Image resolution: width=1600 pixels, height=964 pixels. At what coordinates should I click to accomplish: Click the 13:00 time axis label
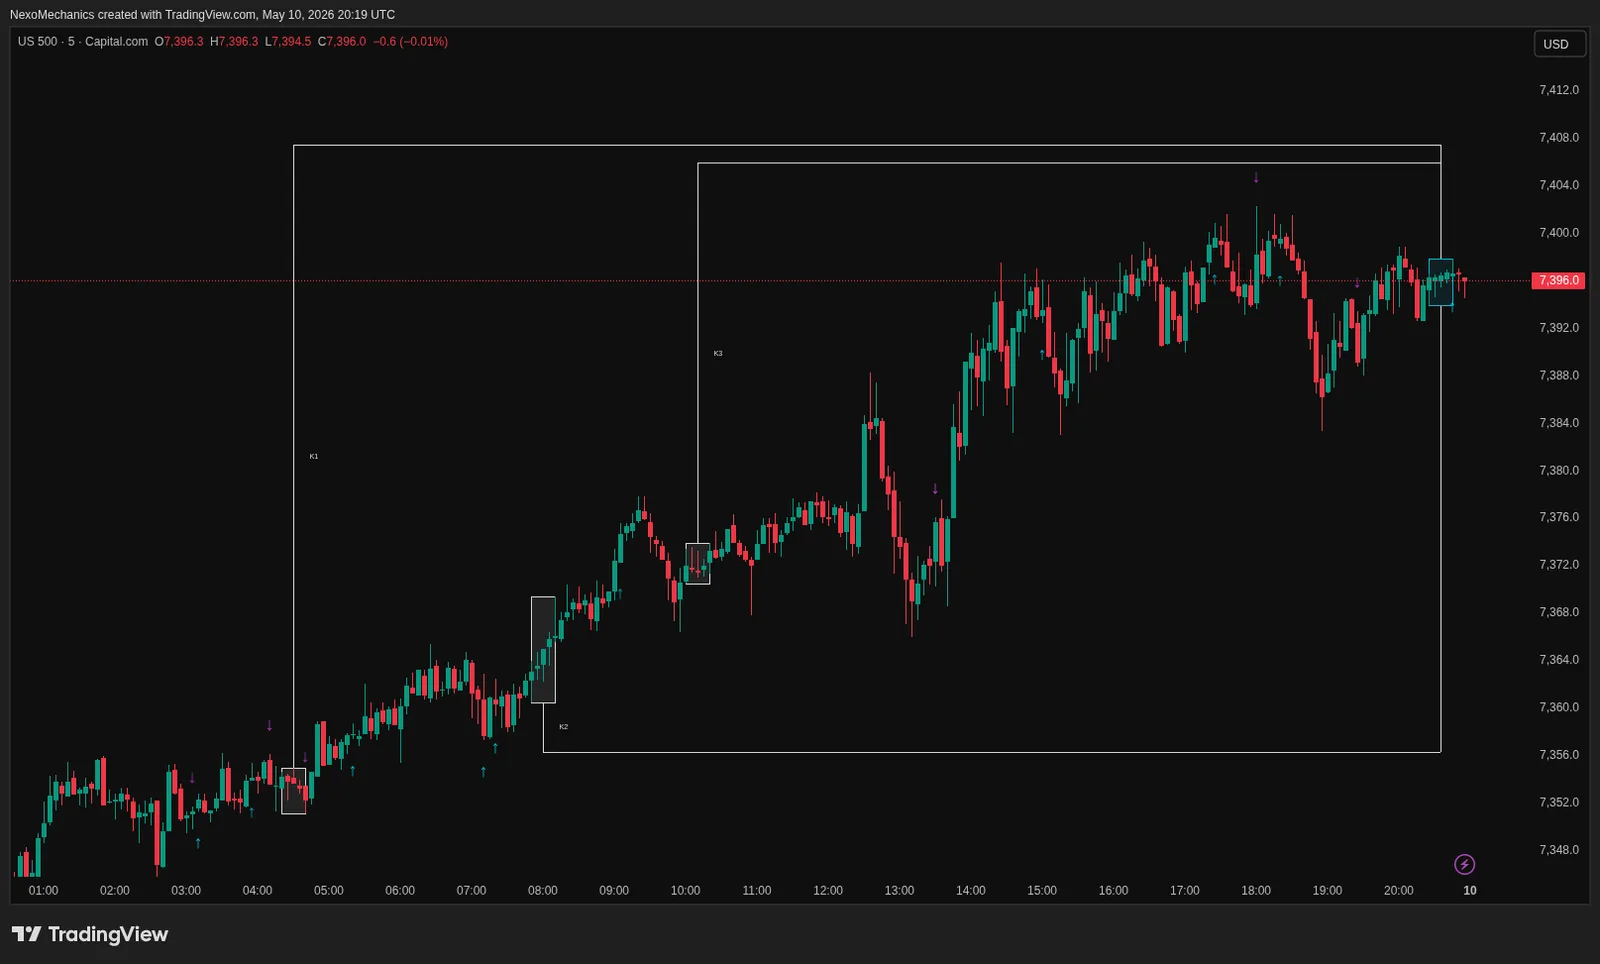(899, 891)
